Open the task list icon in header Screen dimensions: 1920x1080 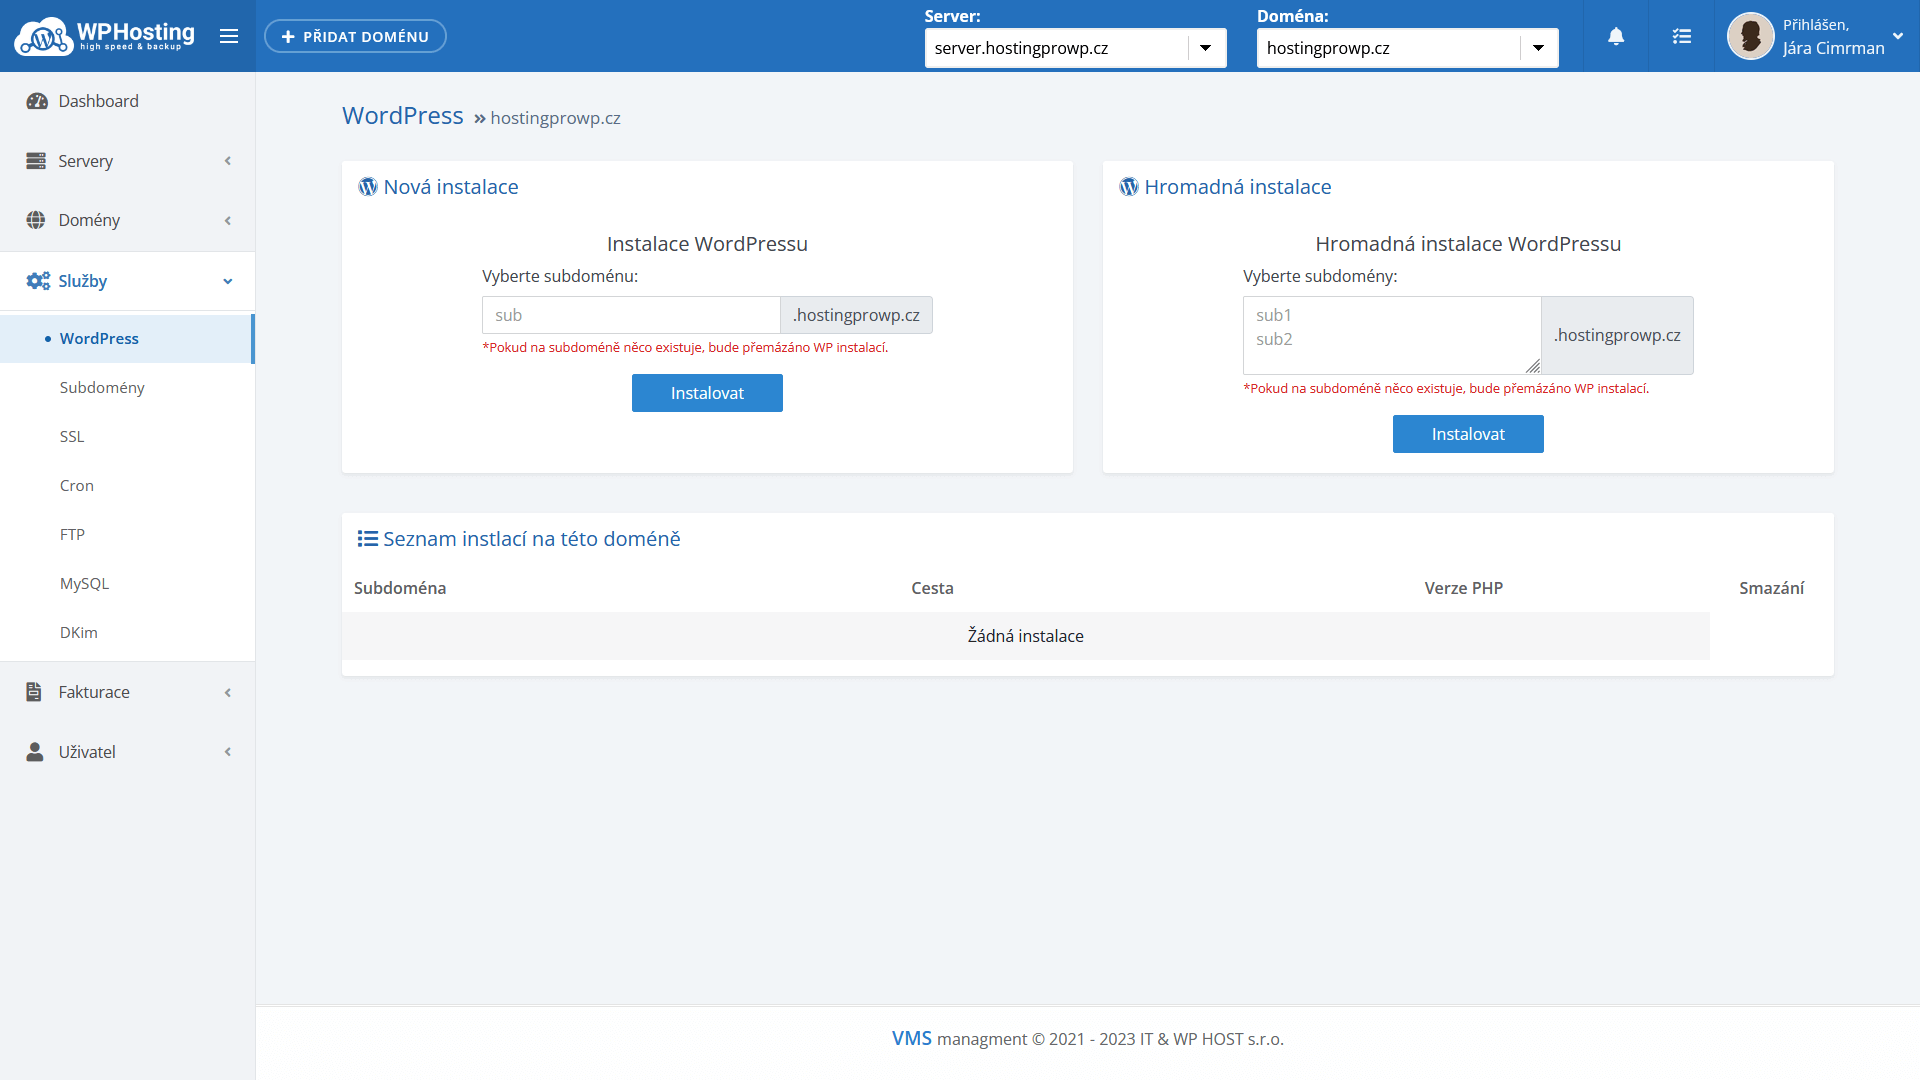(x=1682, y=36)
